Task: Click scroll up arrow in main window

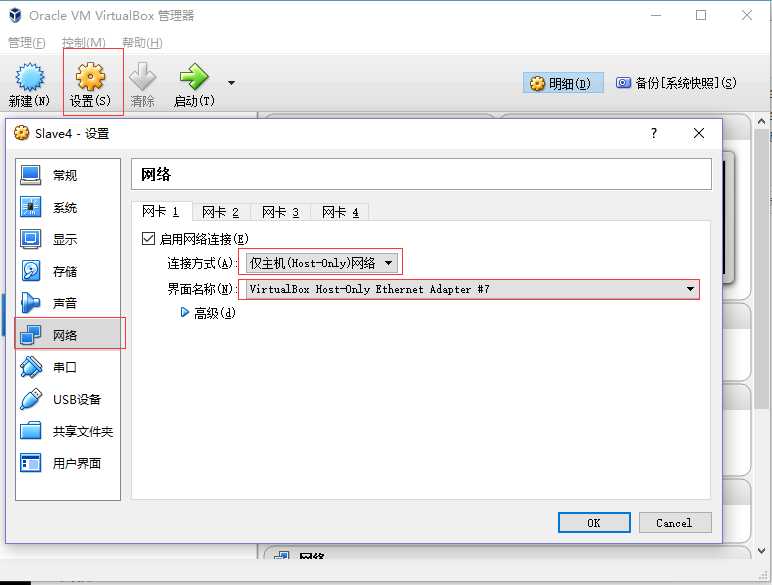Action: (x=762, y=121)
